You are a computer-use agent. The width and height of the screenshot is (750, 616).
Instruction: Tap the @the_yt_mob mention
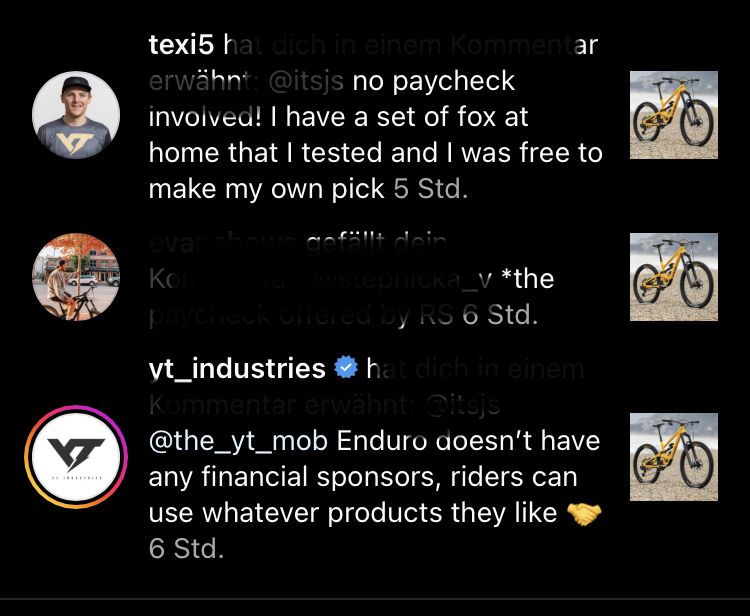click(239, 441)
